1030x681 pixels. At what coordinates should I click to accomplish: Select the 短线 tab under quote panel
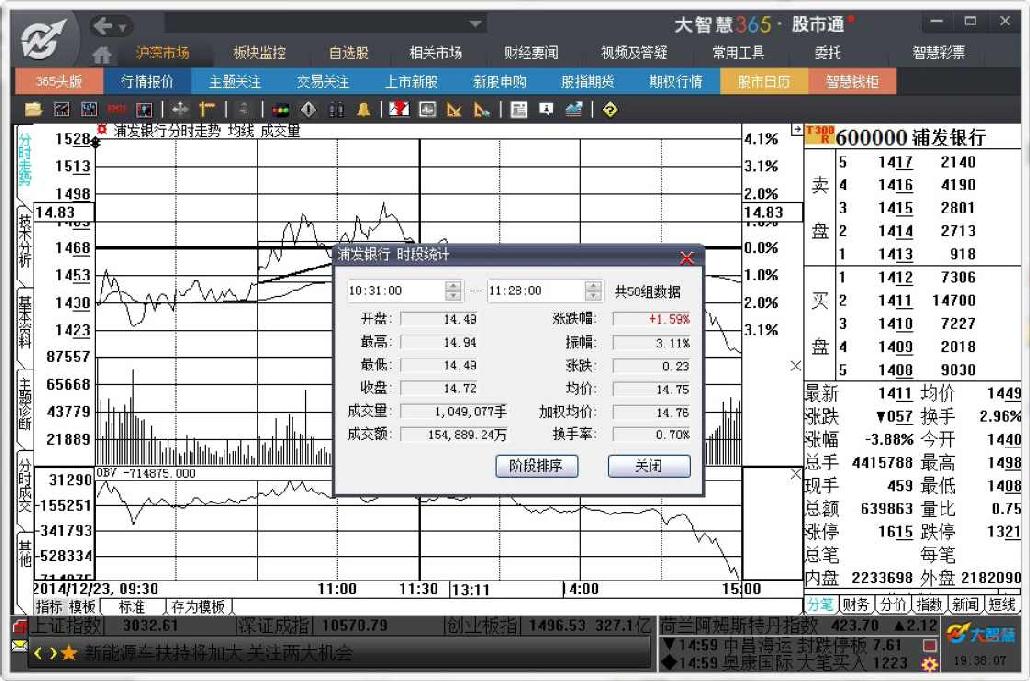pyautogui.click(x=1002, y=605)
